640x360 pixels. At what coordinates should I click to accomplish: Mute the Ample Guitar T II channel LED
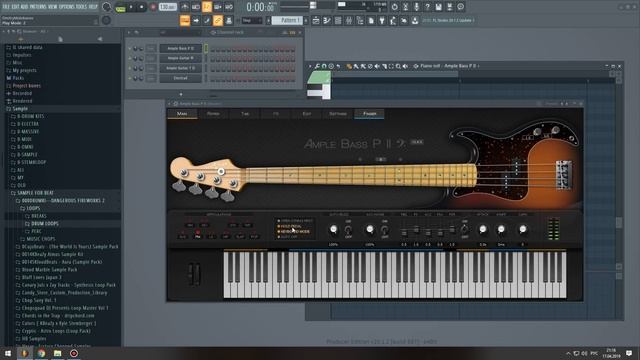pos(130,68)
